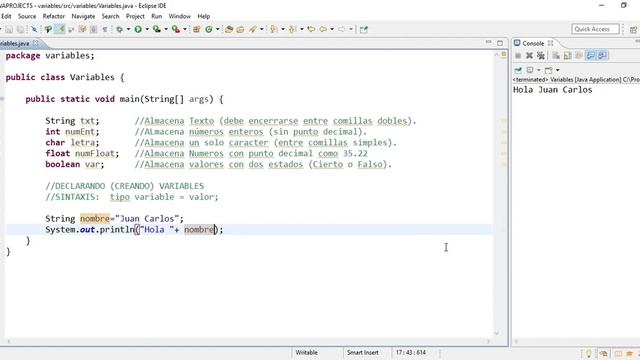Open the Source menu

point(27,16)
